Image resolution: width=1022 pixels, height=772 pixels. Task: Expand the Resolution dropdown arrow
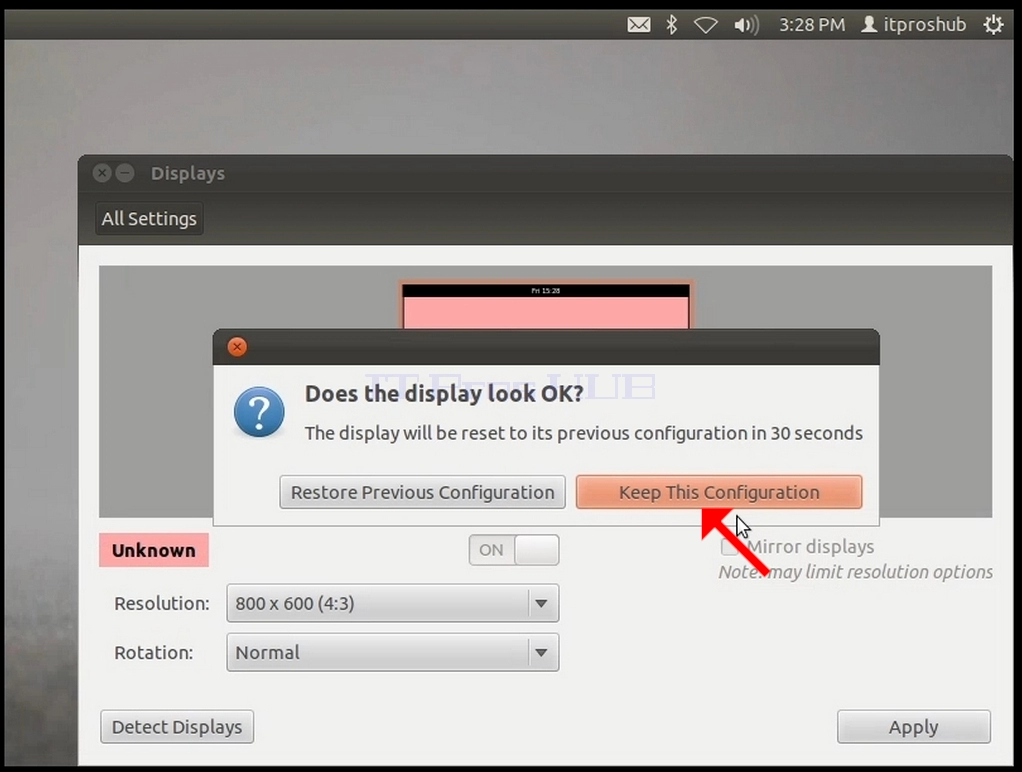pos(541,603)
